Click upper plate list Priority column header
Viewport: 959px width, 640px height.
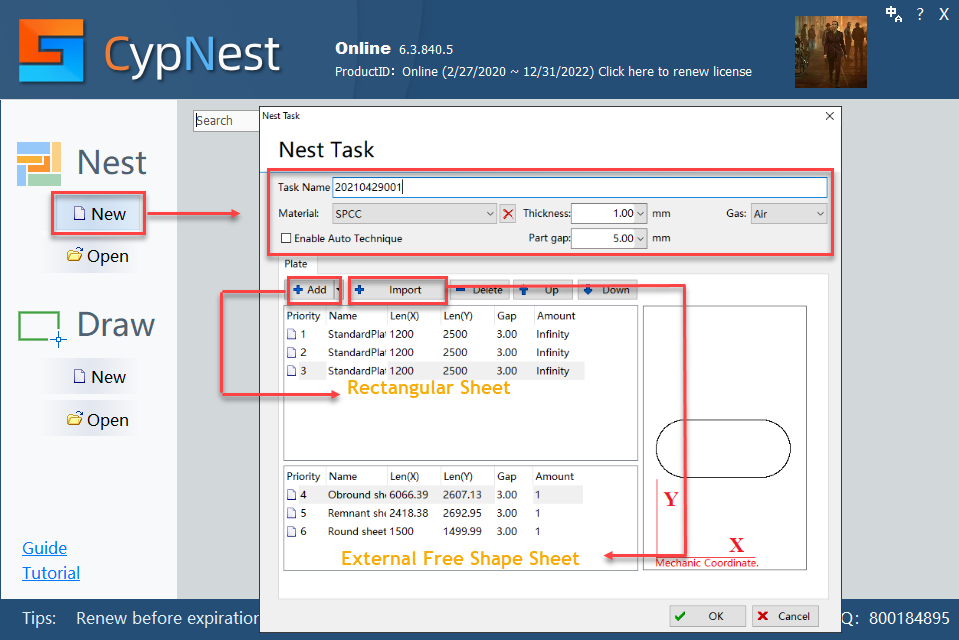pos(304,316)
